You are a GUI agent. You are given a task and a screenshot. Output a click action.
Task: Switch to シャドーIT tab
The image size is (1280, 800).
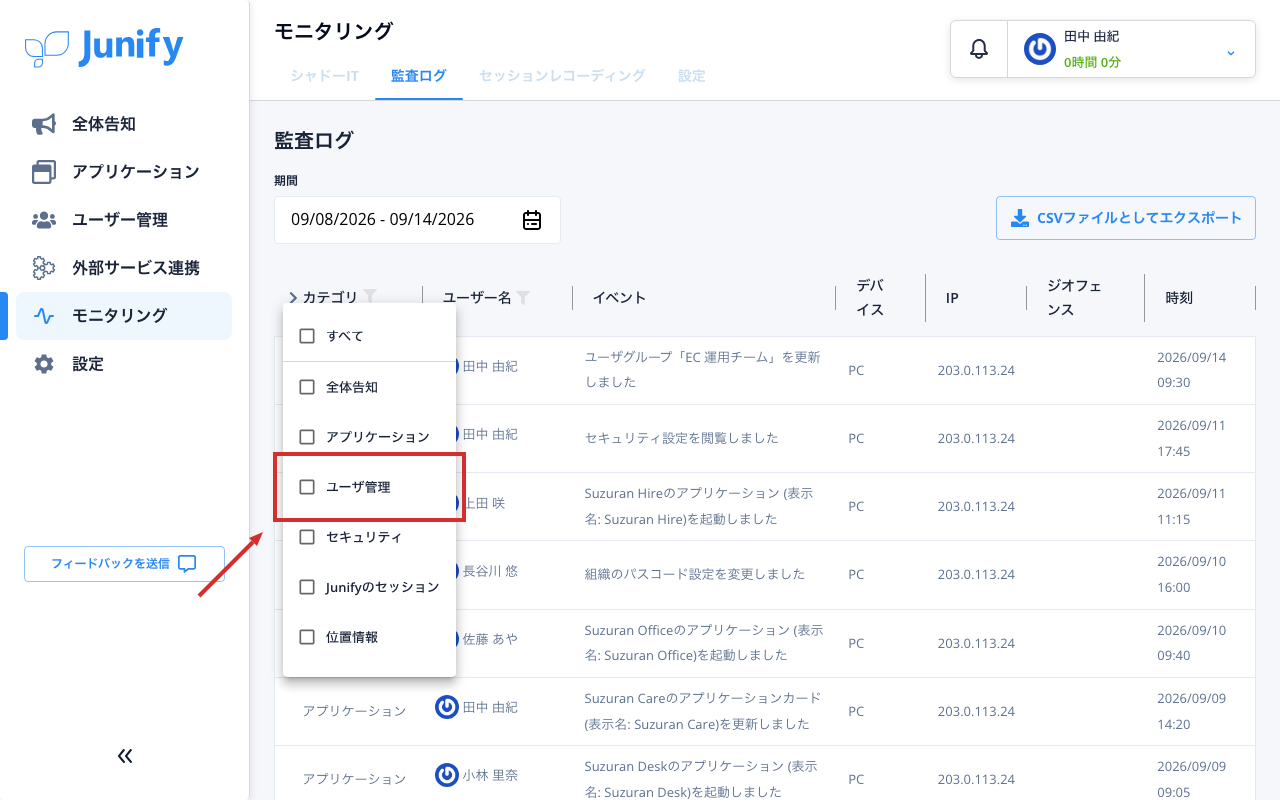[325, 76]
